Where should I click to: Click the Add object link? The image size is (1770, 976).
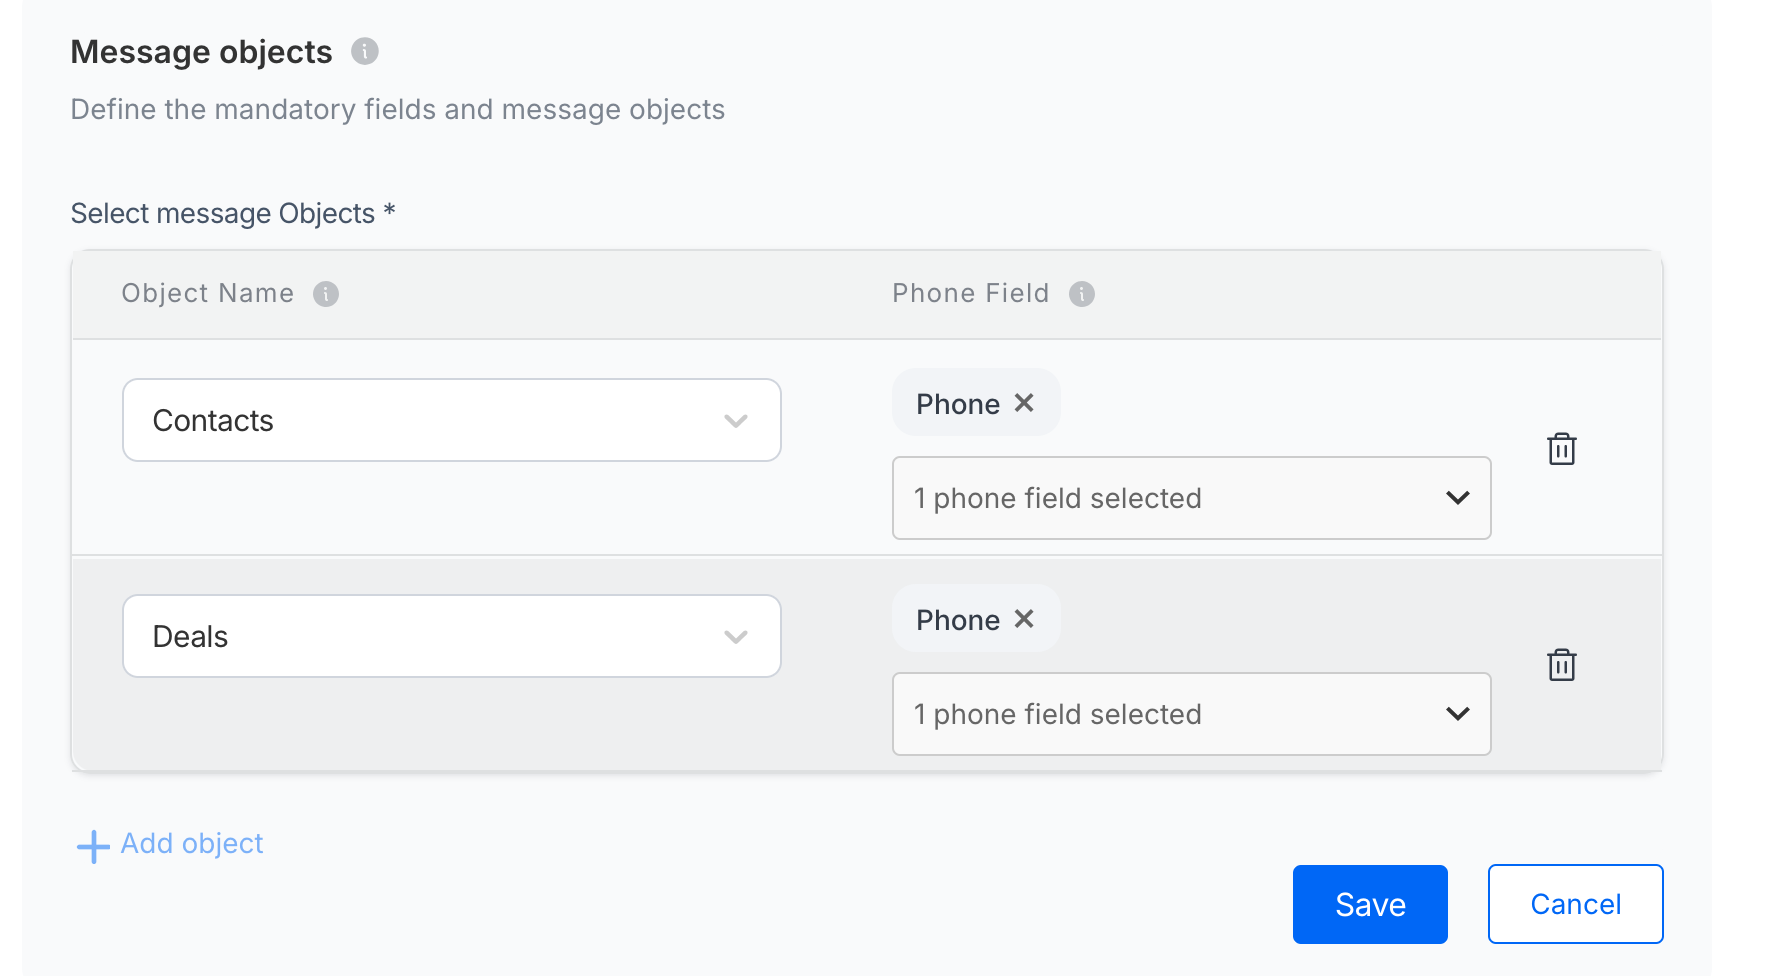tap(192, 844)
